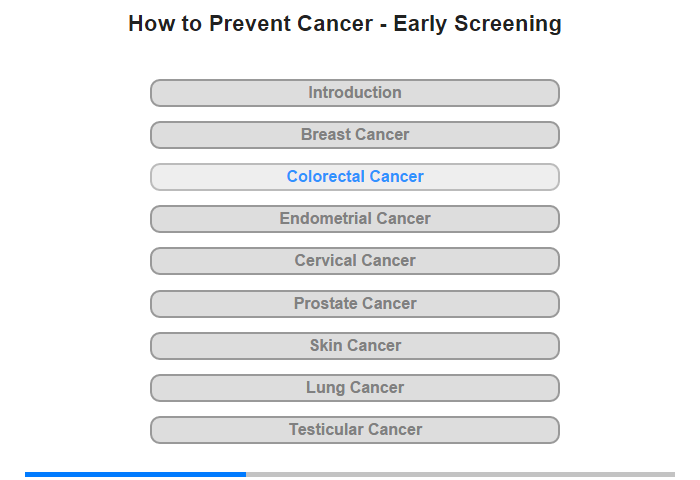Screen dimensions: 700x480
Task: Click the blue 'Colorectal Cancer' text label
Action: (x=355, y=176)
